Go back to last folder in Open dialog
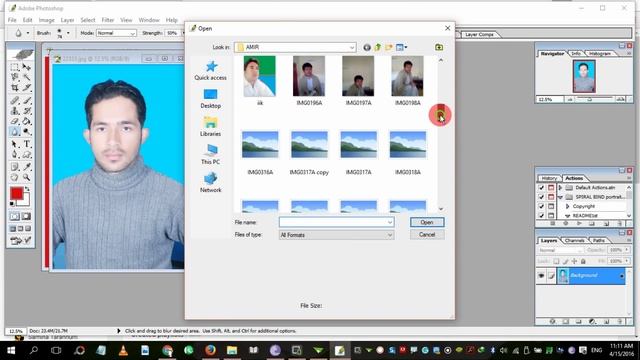Image resolution: width=640 pixels, height=360 pixels. [367, 47]
